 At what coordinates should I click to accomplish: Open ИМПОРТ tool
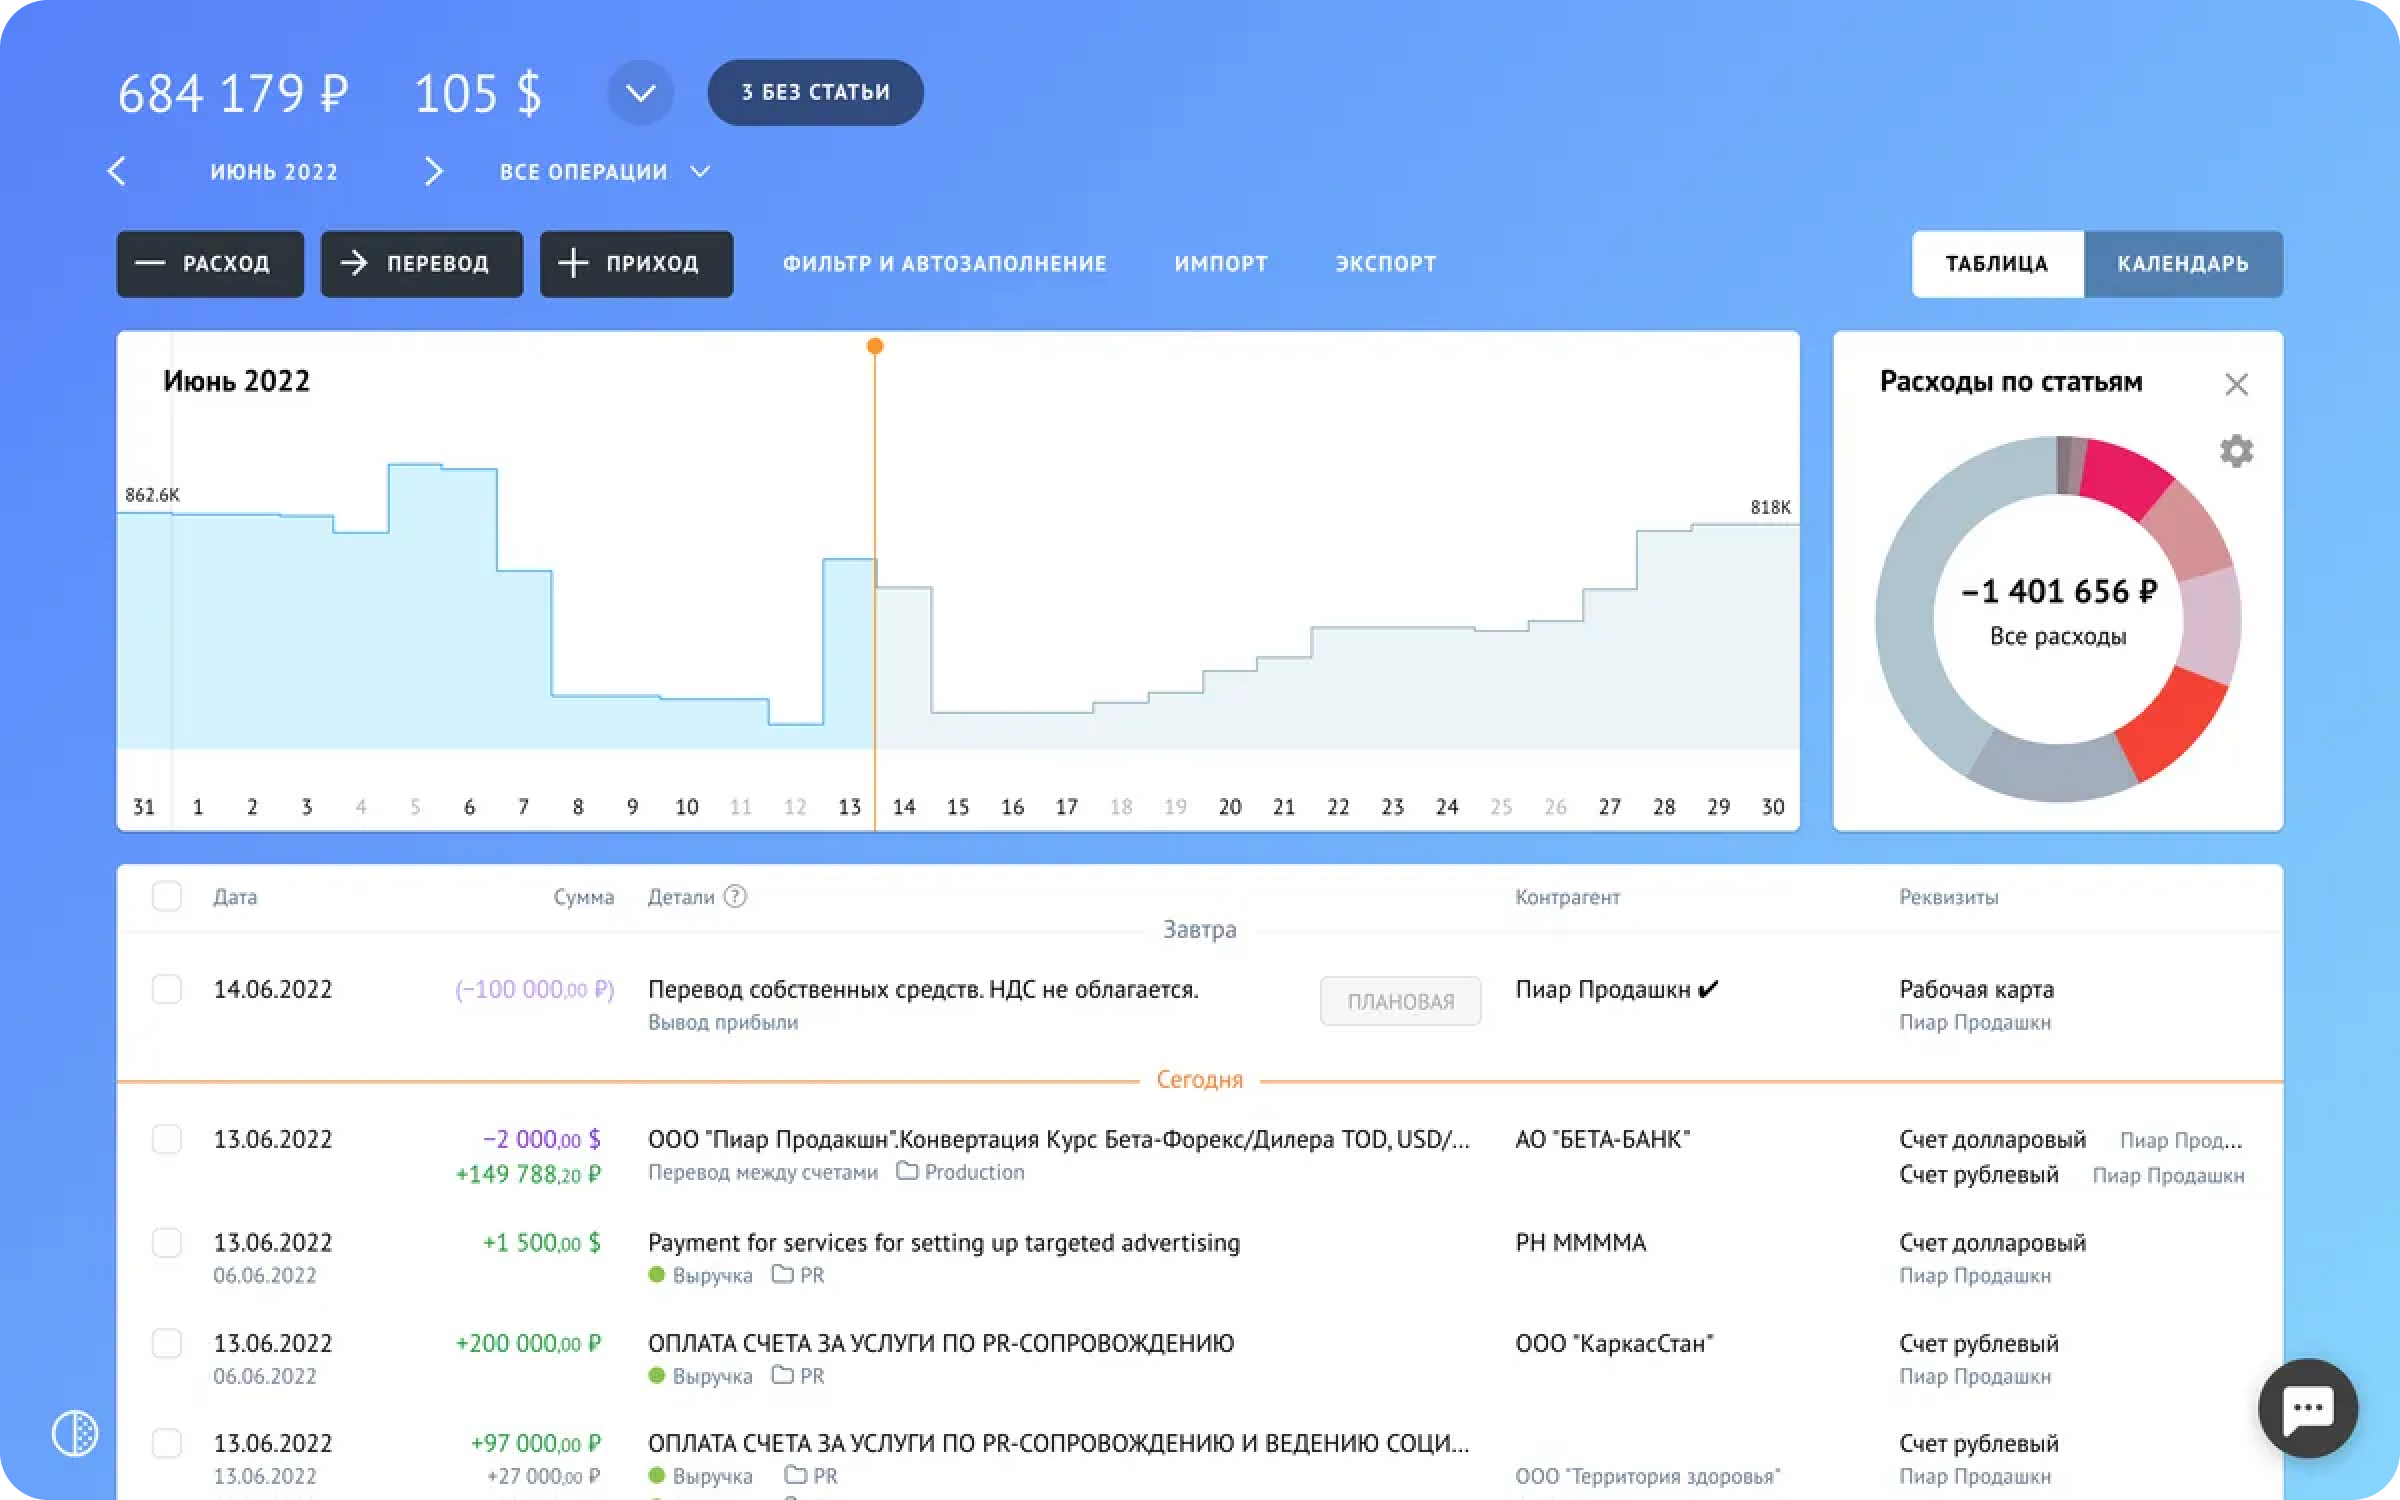pyautogui.click(x=1218, y=263)
